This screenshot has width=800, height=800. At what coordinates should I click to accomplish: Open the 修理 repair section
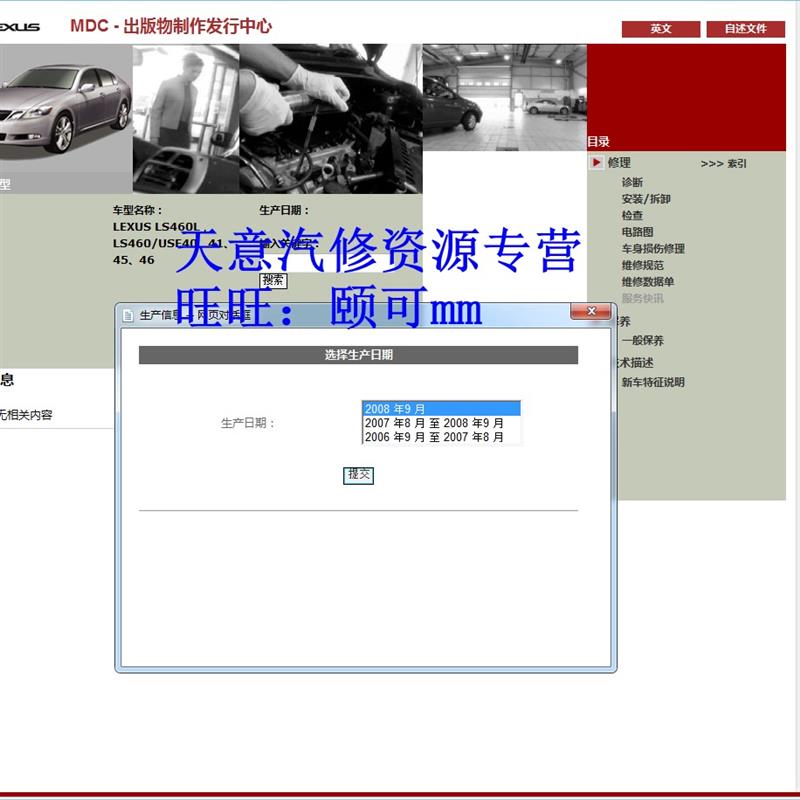coord(619,163)
